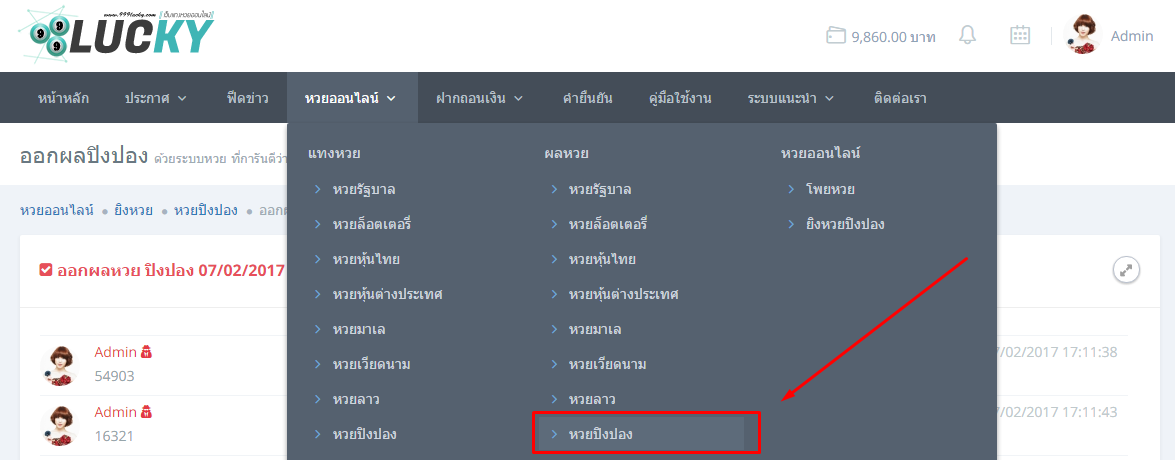This screenshot has height=460, width=1175.
Task: Open the wallet balance 9,860.00 บาท
Action: tap(881, 37)
